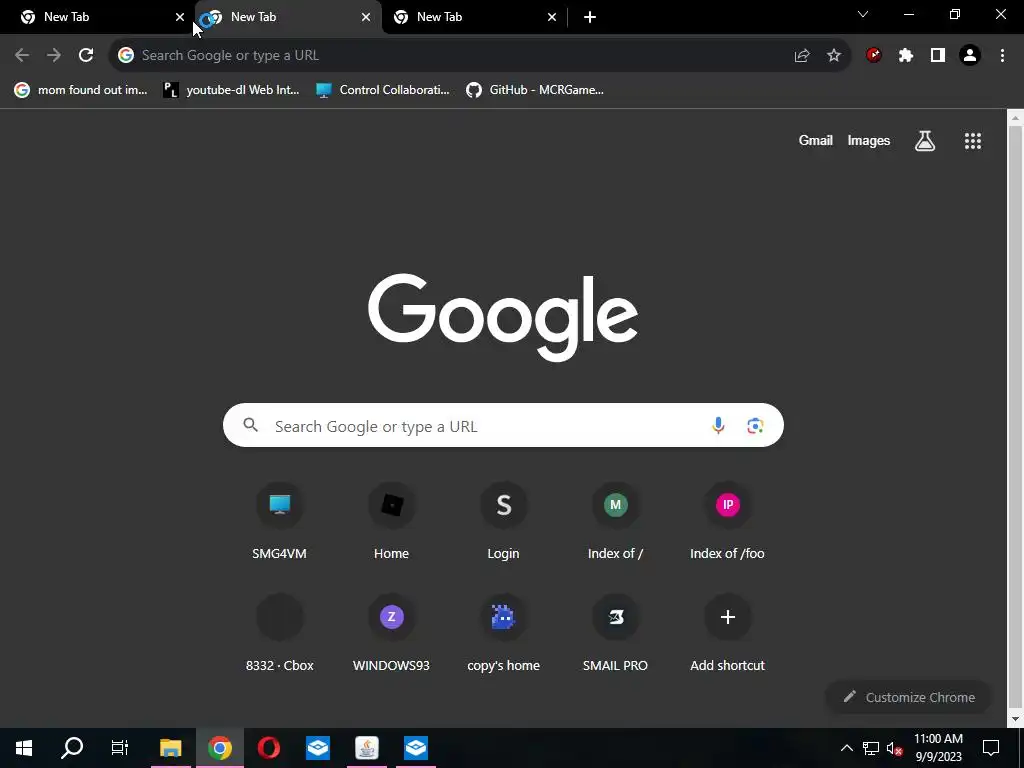The width and height of the screenshot is (1024, 768).
Task: Open the '8332 · Cbox' shortcut
Action: (280, 635)
